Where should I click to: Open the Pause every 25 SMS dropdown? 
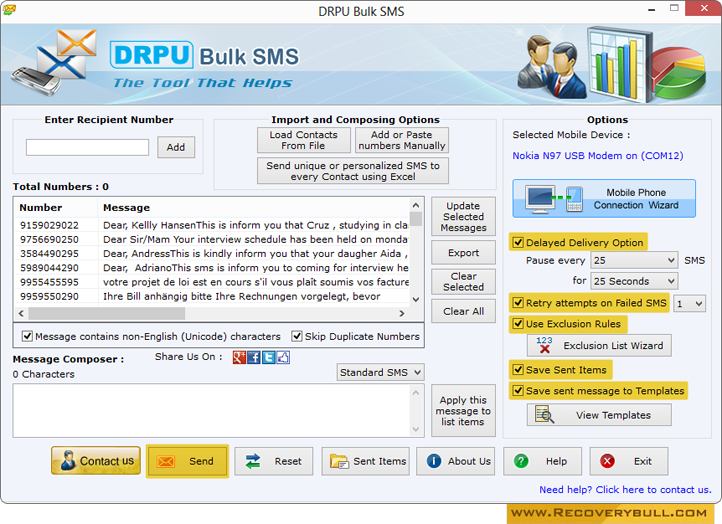(x=634, y=260)
